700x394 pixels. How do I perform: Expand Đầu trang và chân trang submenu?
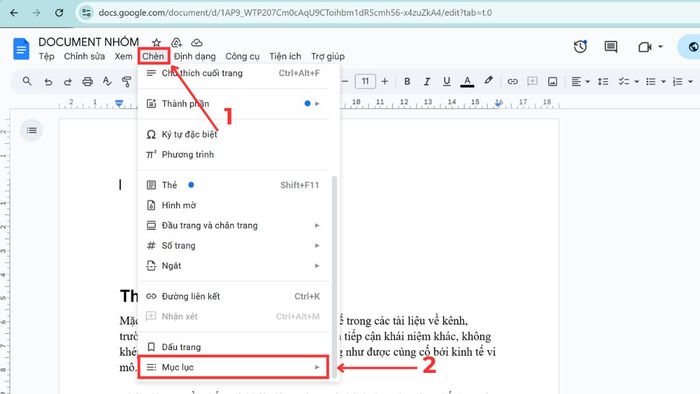point(233,225)
